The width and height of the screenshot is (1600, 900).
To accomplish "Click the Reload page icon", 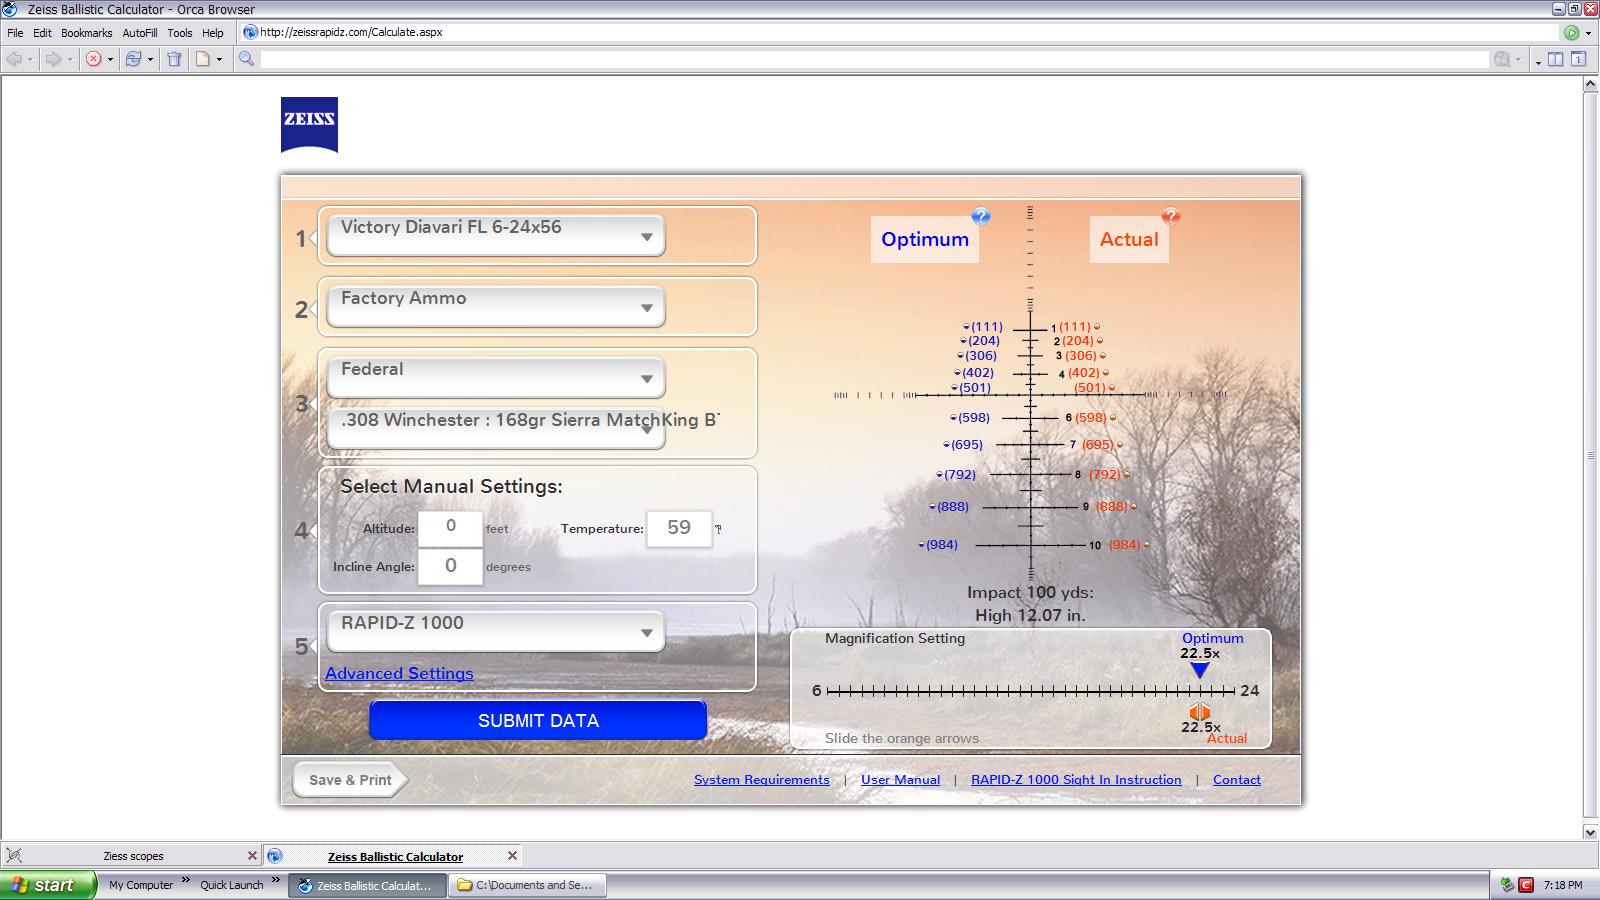I will pyautogui.click(x=133, y=59).
